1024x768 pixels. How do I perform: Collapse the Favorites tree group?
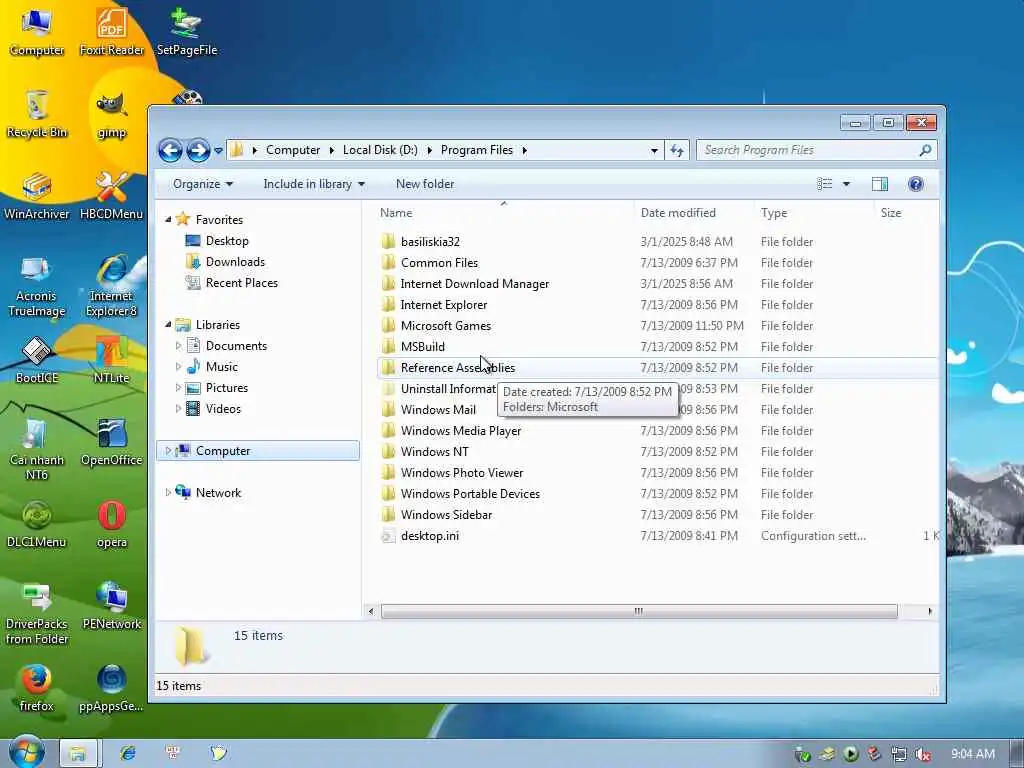168,219
